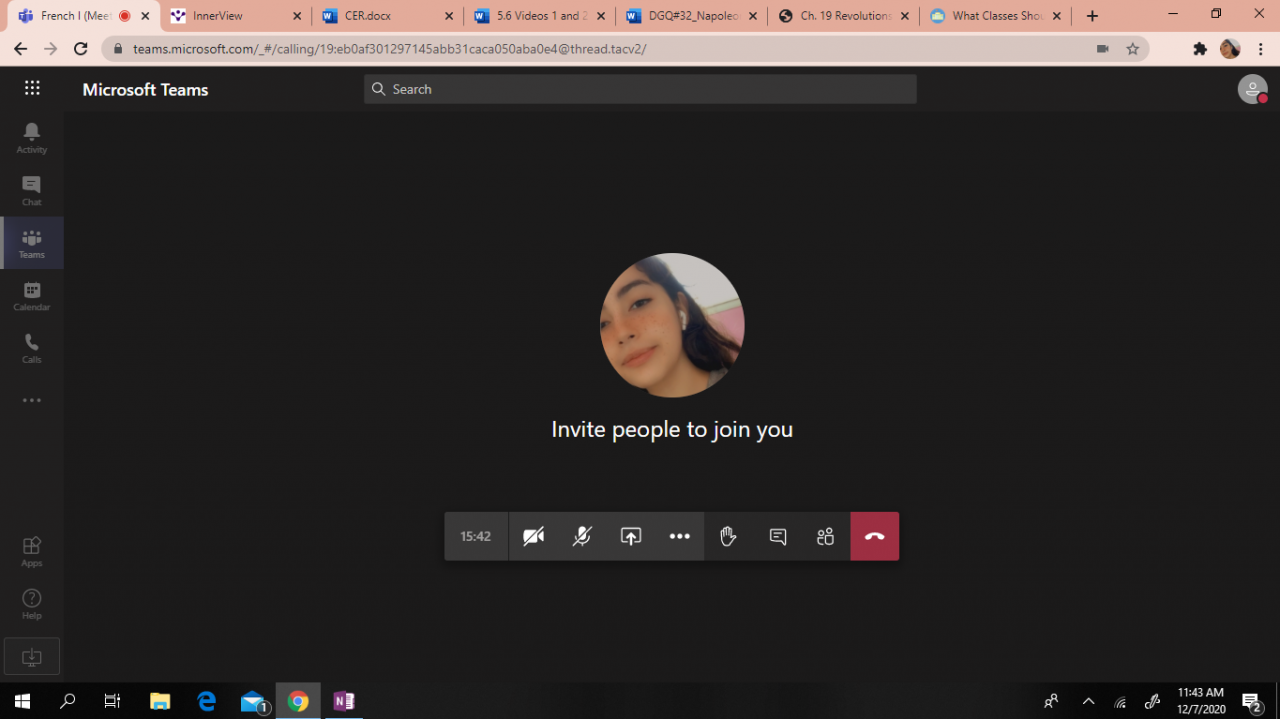This screenshot has height=719, width=1280.
Task: Raise your hand in the meeting
Action: 728,536
